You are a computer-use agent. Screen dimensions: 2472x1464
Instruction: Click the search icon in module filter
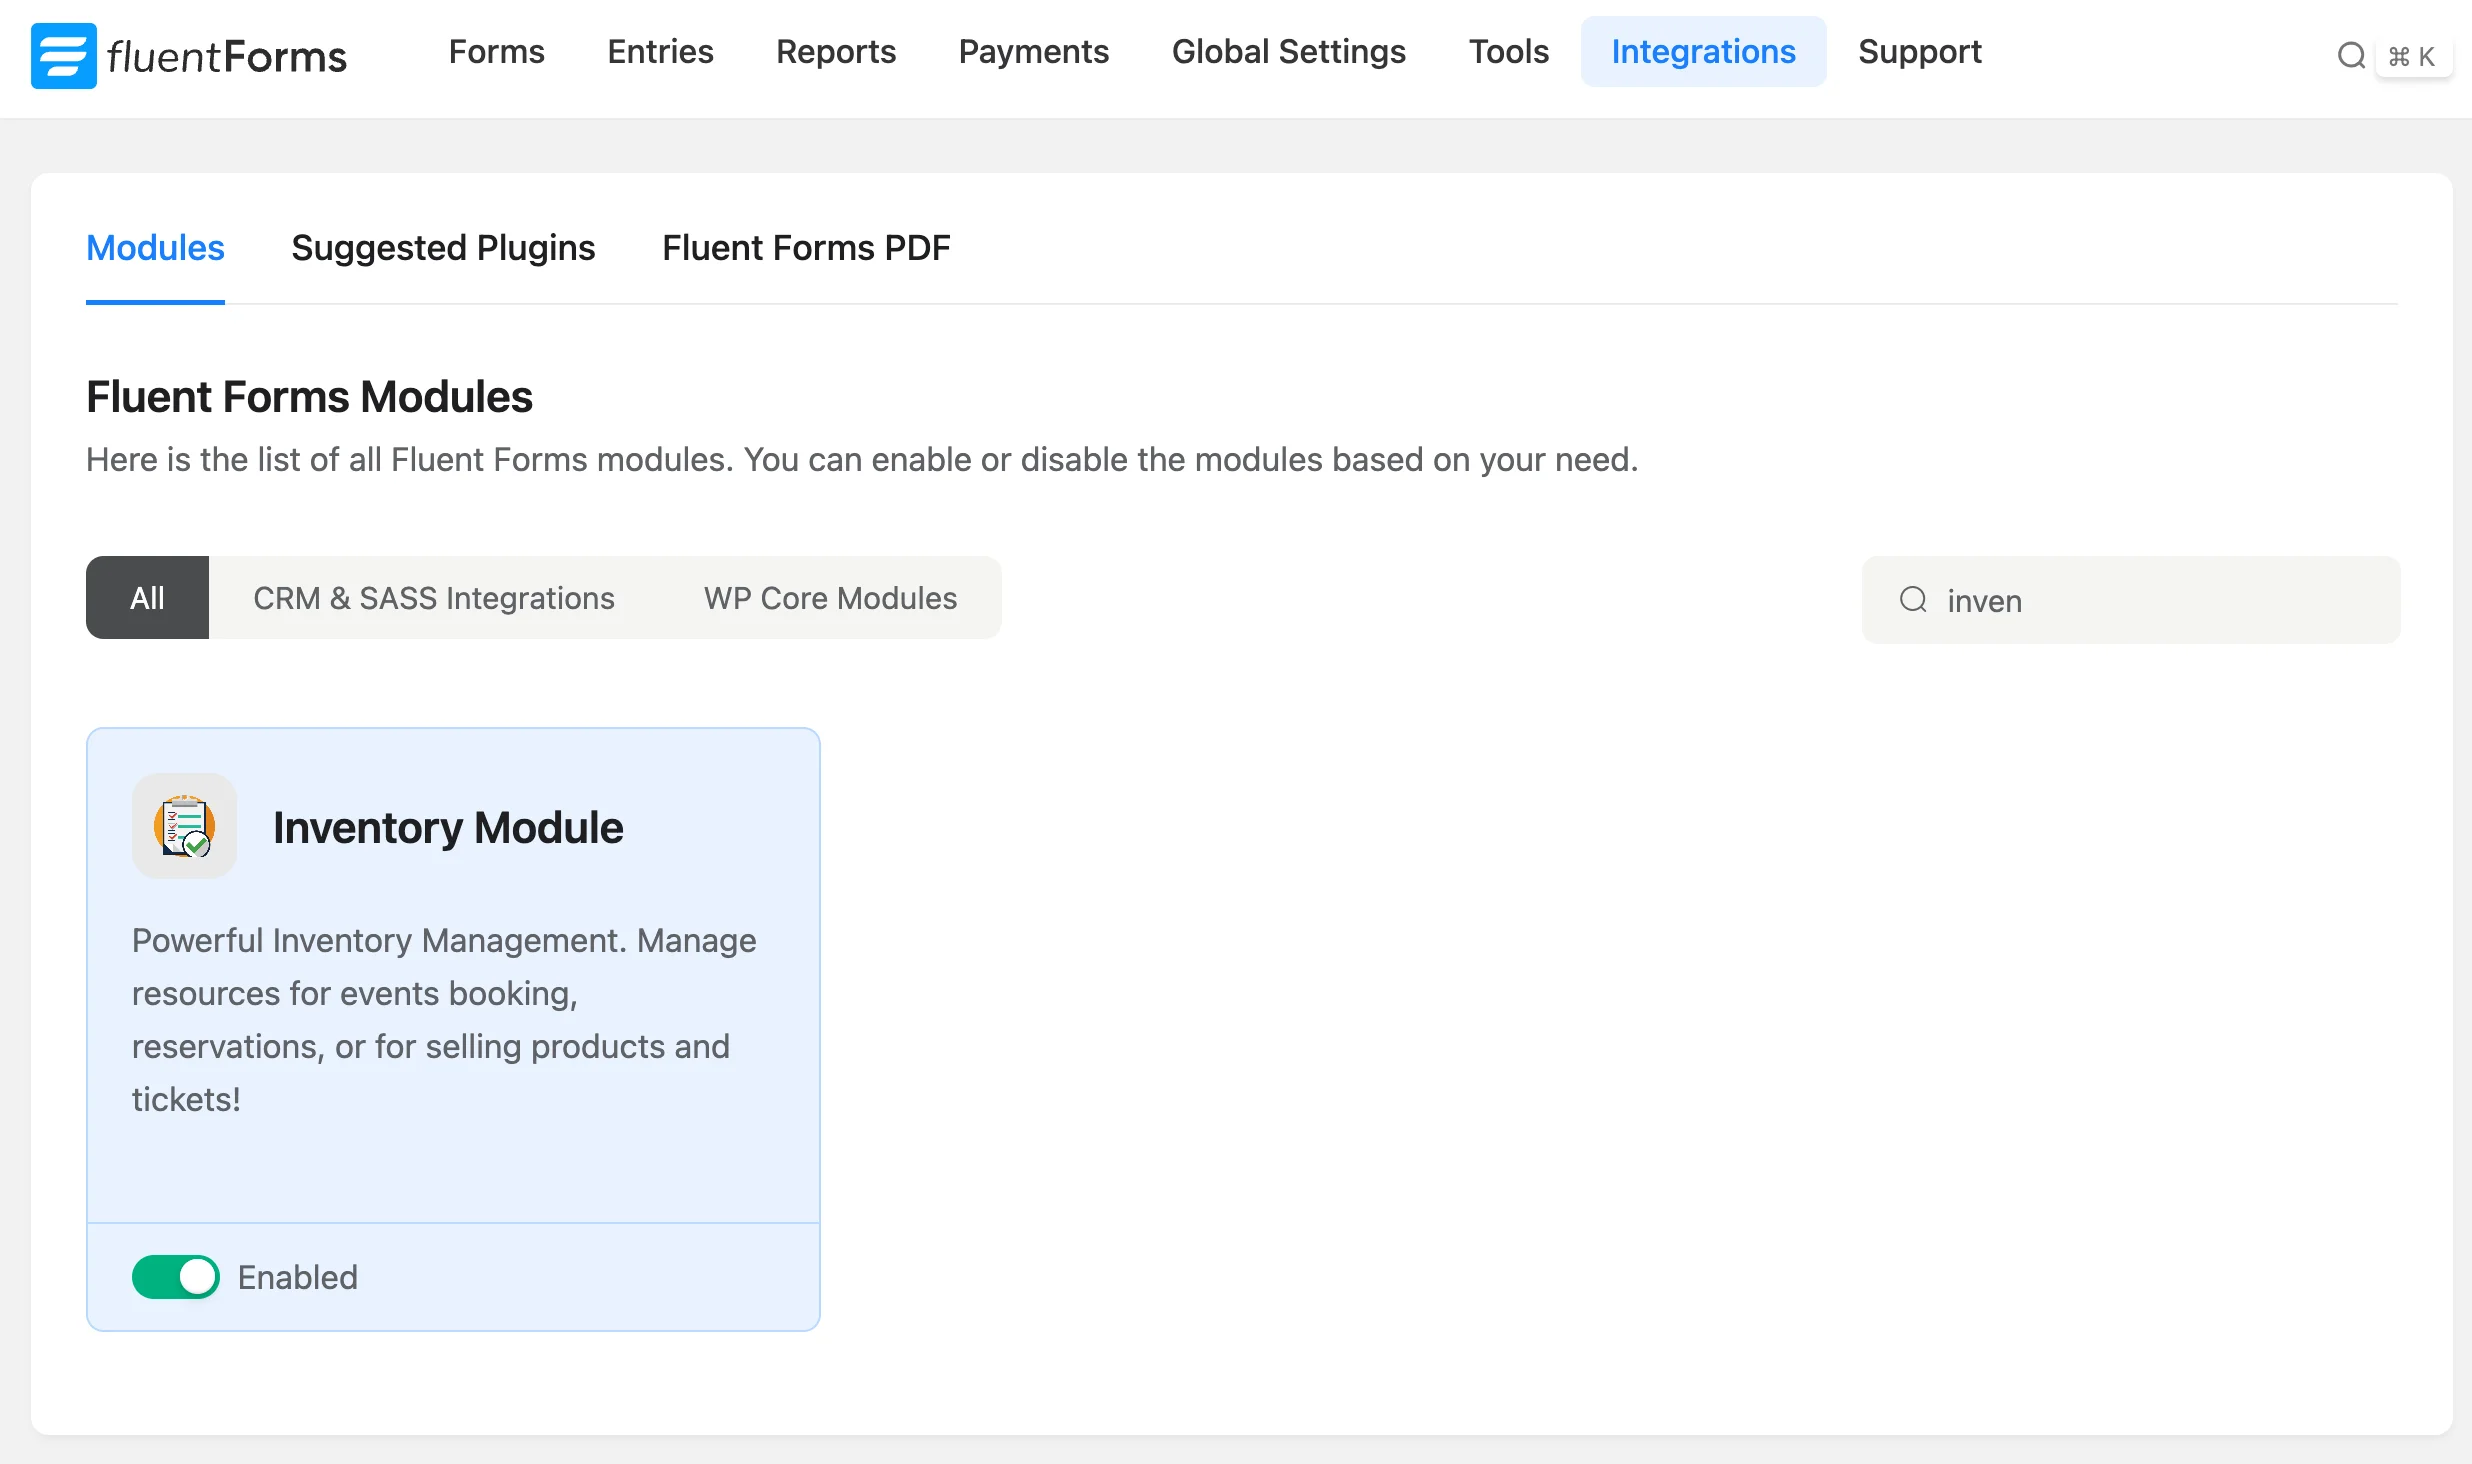click(x=1913, y=600)
